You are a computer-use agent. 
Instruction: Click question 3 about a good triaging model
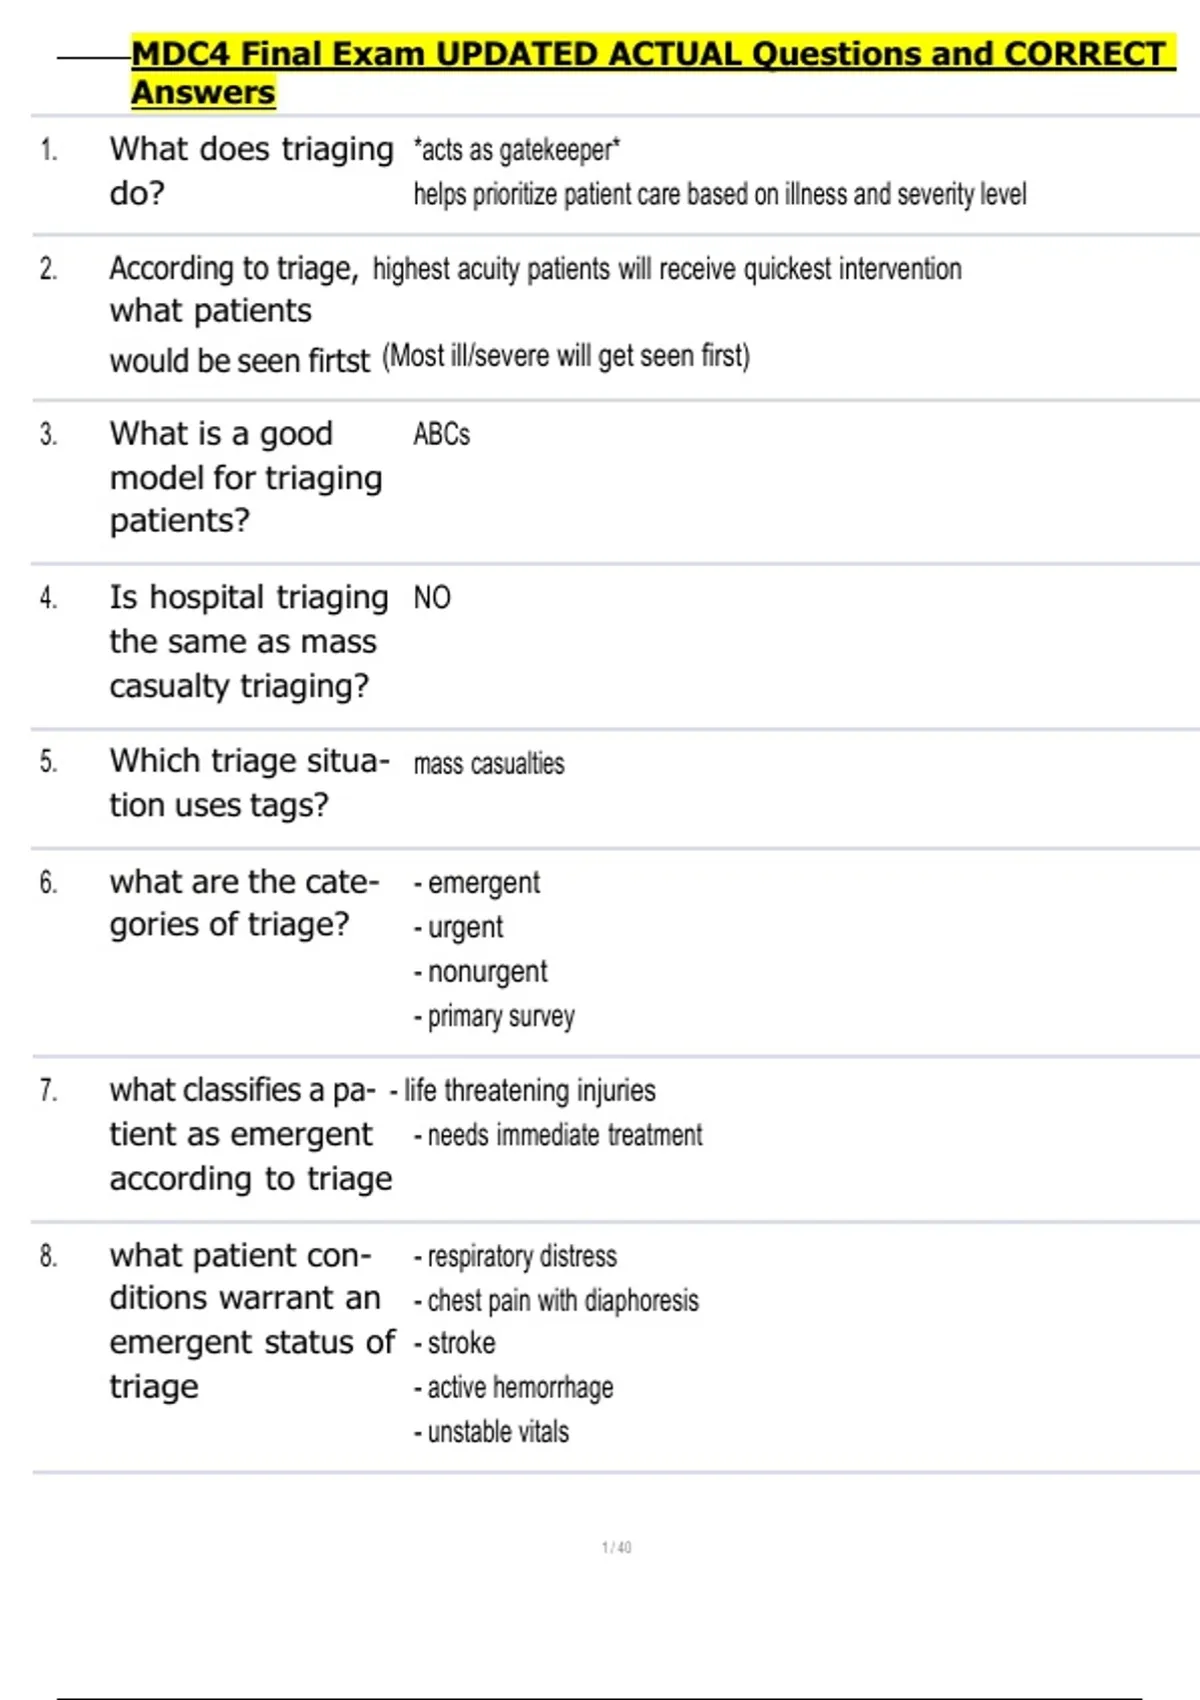(x=246, y=477)
